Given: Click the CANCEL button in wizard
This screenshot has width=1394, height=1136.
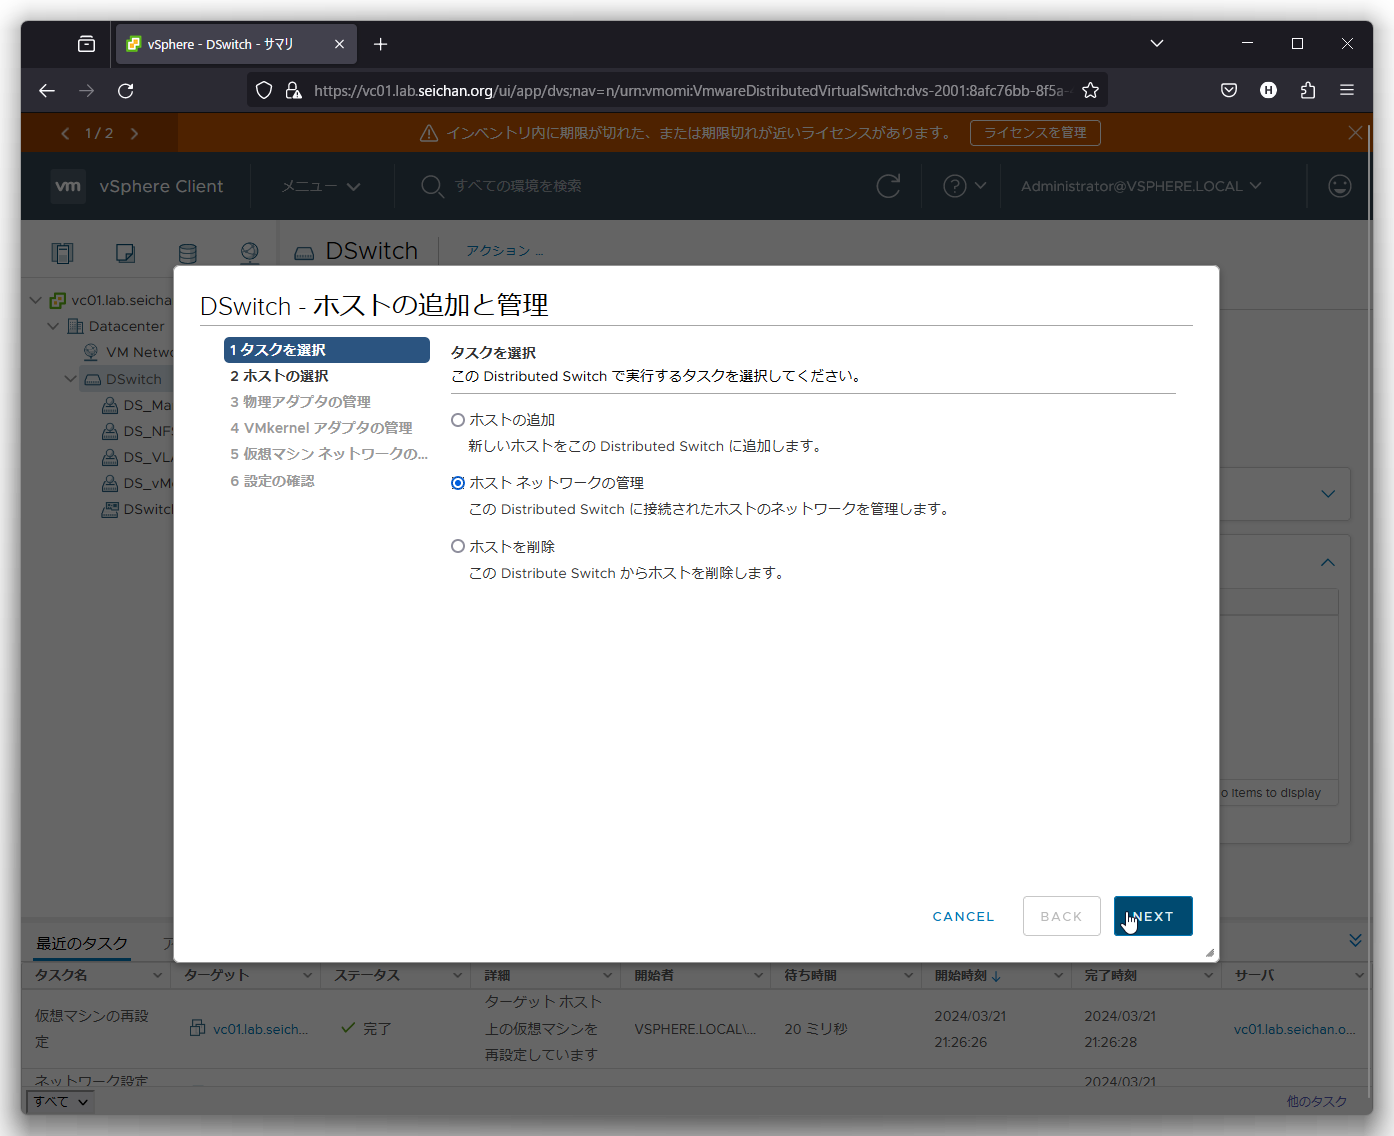Looking at the screenshot, I should (x=963, y=916).
